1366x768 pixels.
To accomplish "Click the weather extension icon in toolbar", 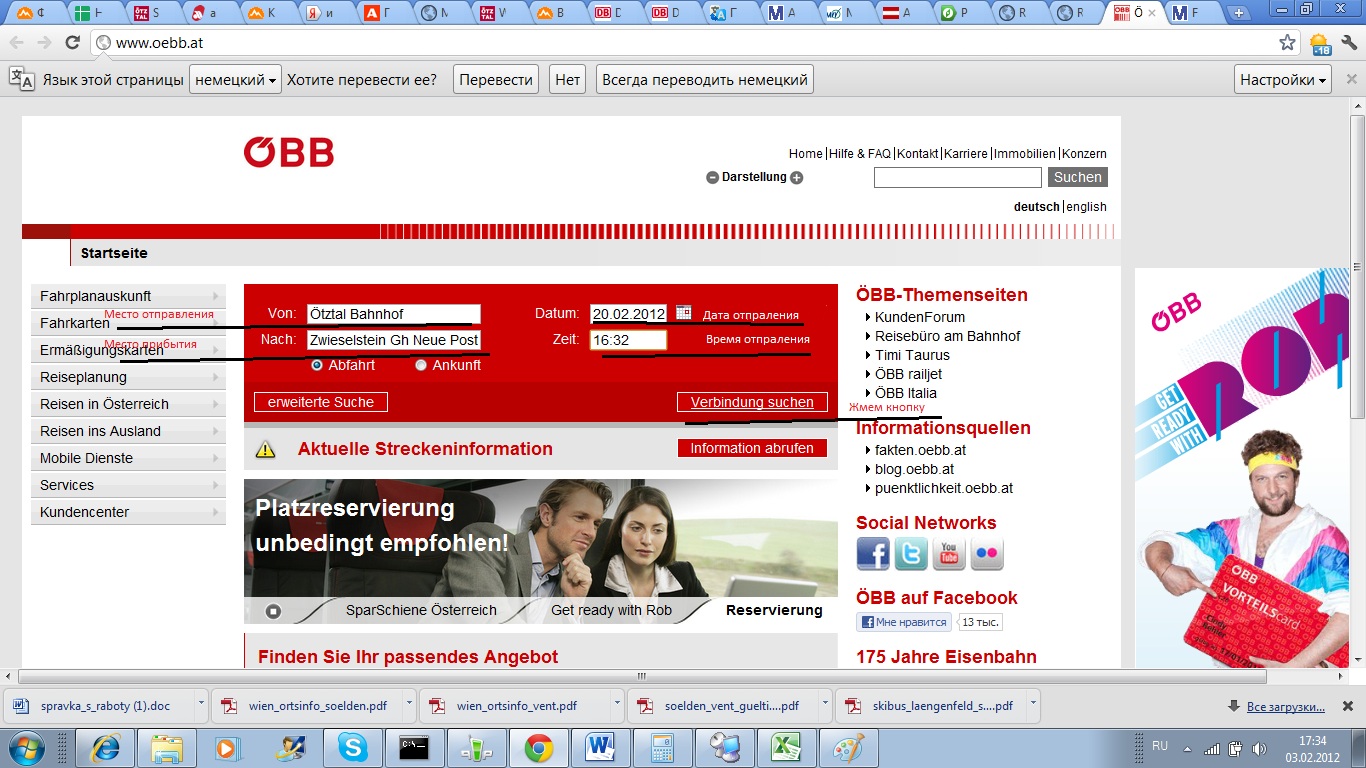I will point(1320,43).
